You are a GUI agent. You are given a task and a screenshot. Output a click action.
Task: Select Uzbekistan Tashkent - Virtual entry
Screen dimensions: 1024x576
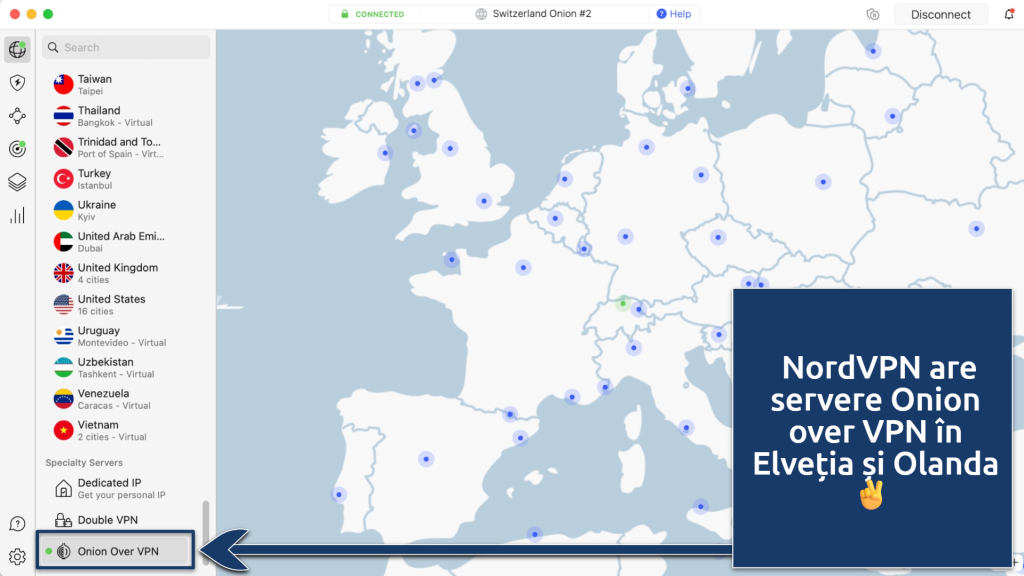[x=124, y=367]
